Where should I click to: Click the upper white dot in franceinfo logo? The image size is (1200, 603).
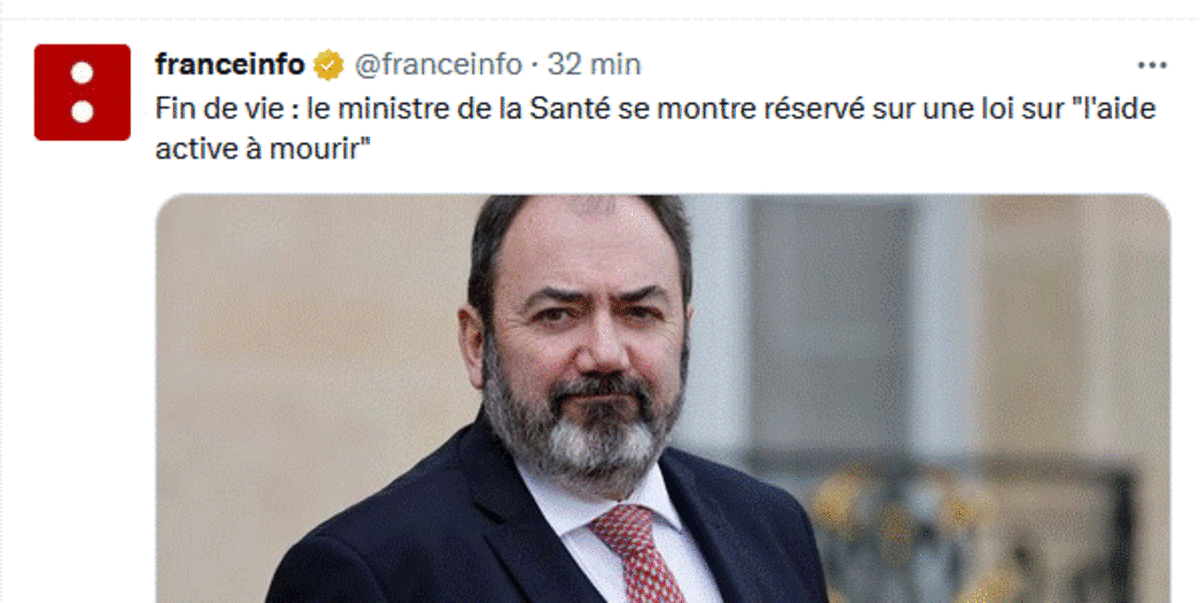click(x=82, y=73)
